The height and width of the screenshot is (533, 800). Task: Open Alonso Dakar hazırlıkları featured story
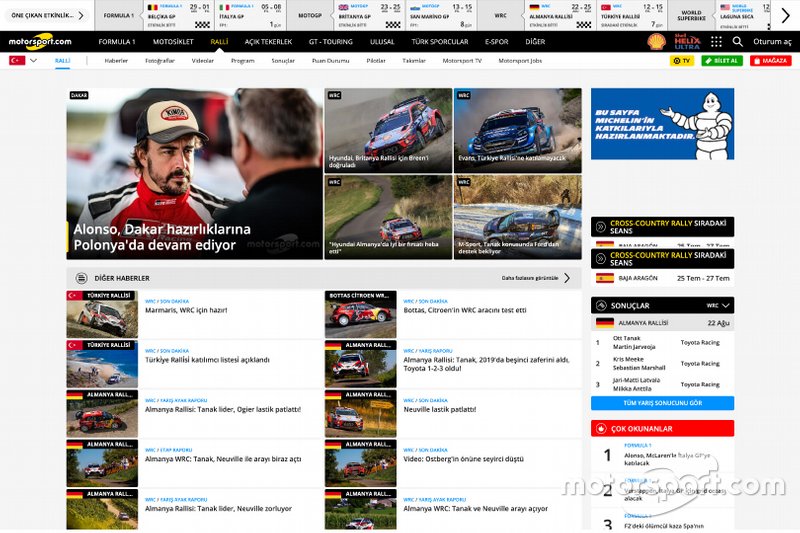[194, 173]
